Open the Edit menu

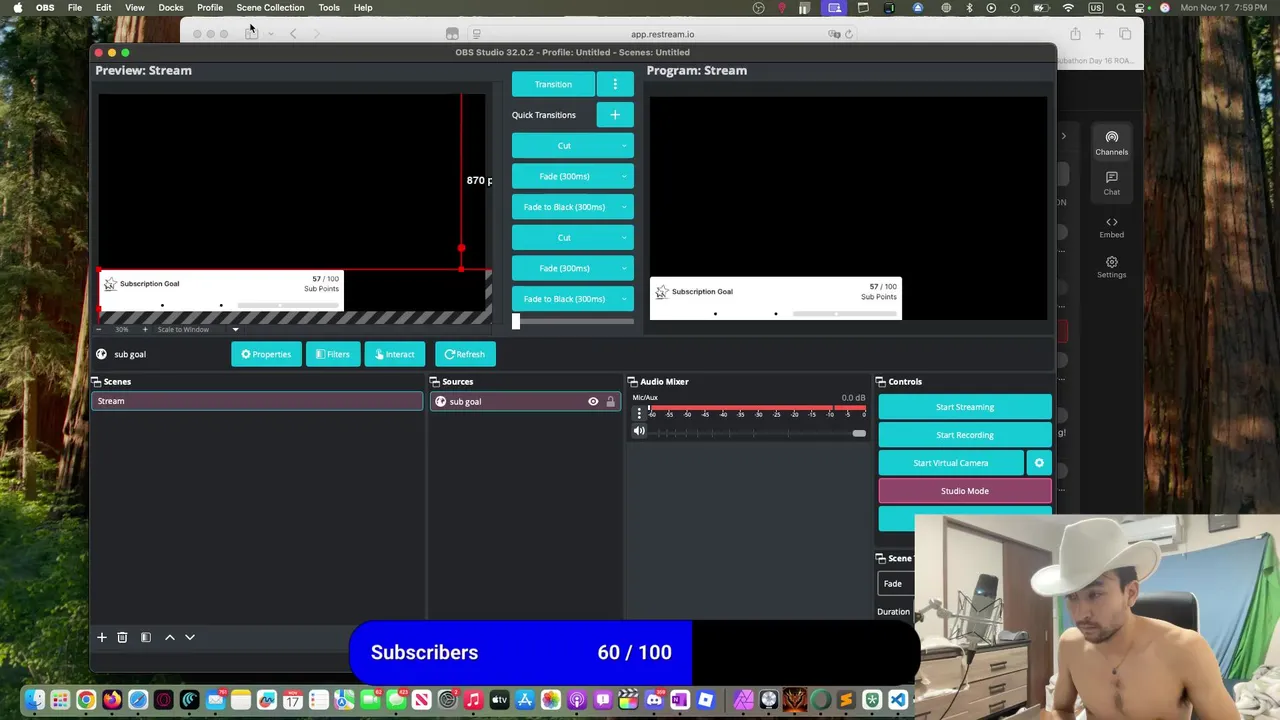click(x=103, y=8)
